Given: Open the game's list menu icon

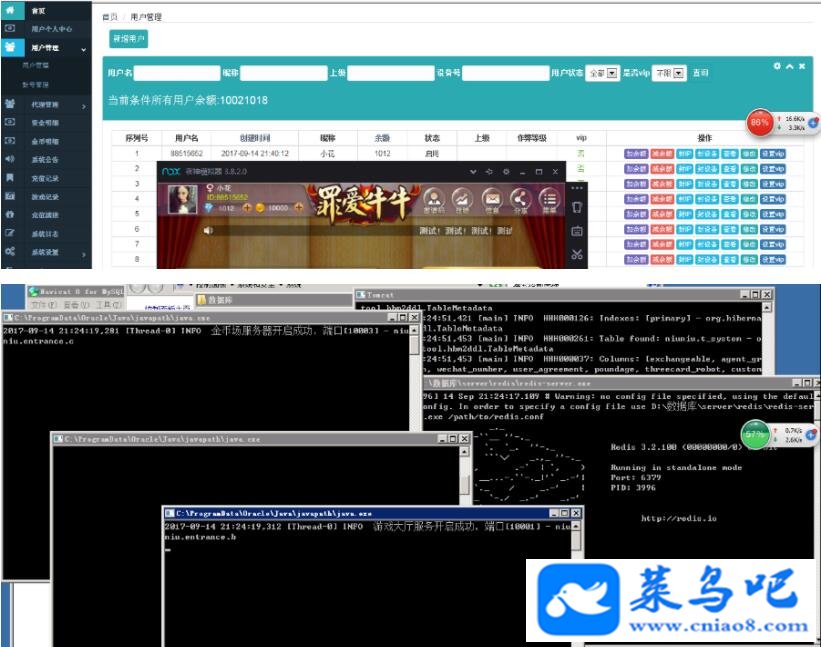Looking at the screenshot, I should click(549, 198).
